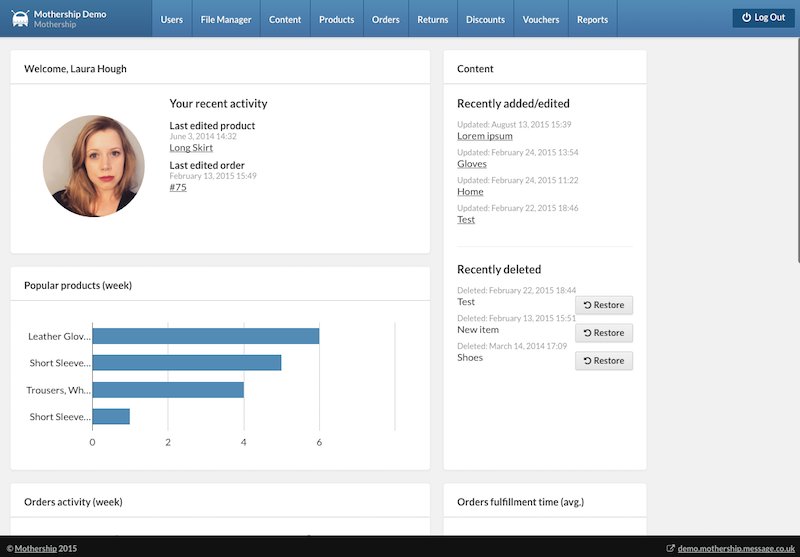This screenshot has height=557, width=800.
Task: Open the Gloves content link
Action: click(x=471, y=164)
